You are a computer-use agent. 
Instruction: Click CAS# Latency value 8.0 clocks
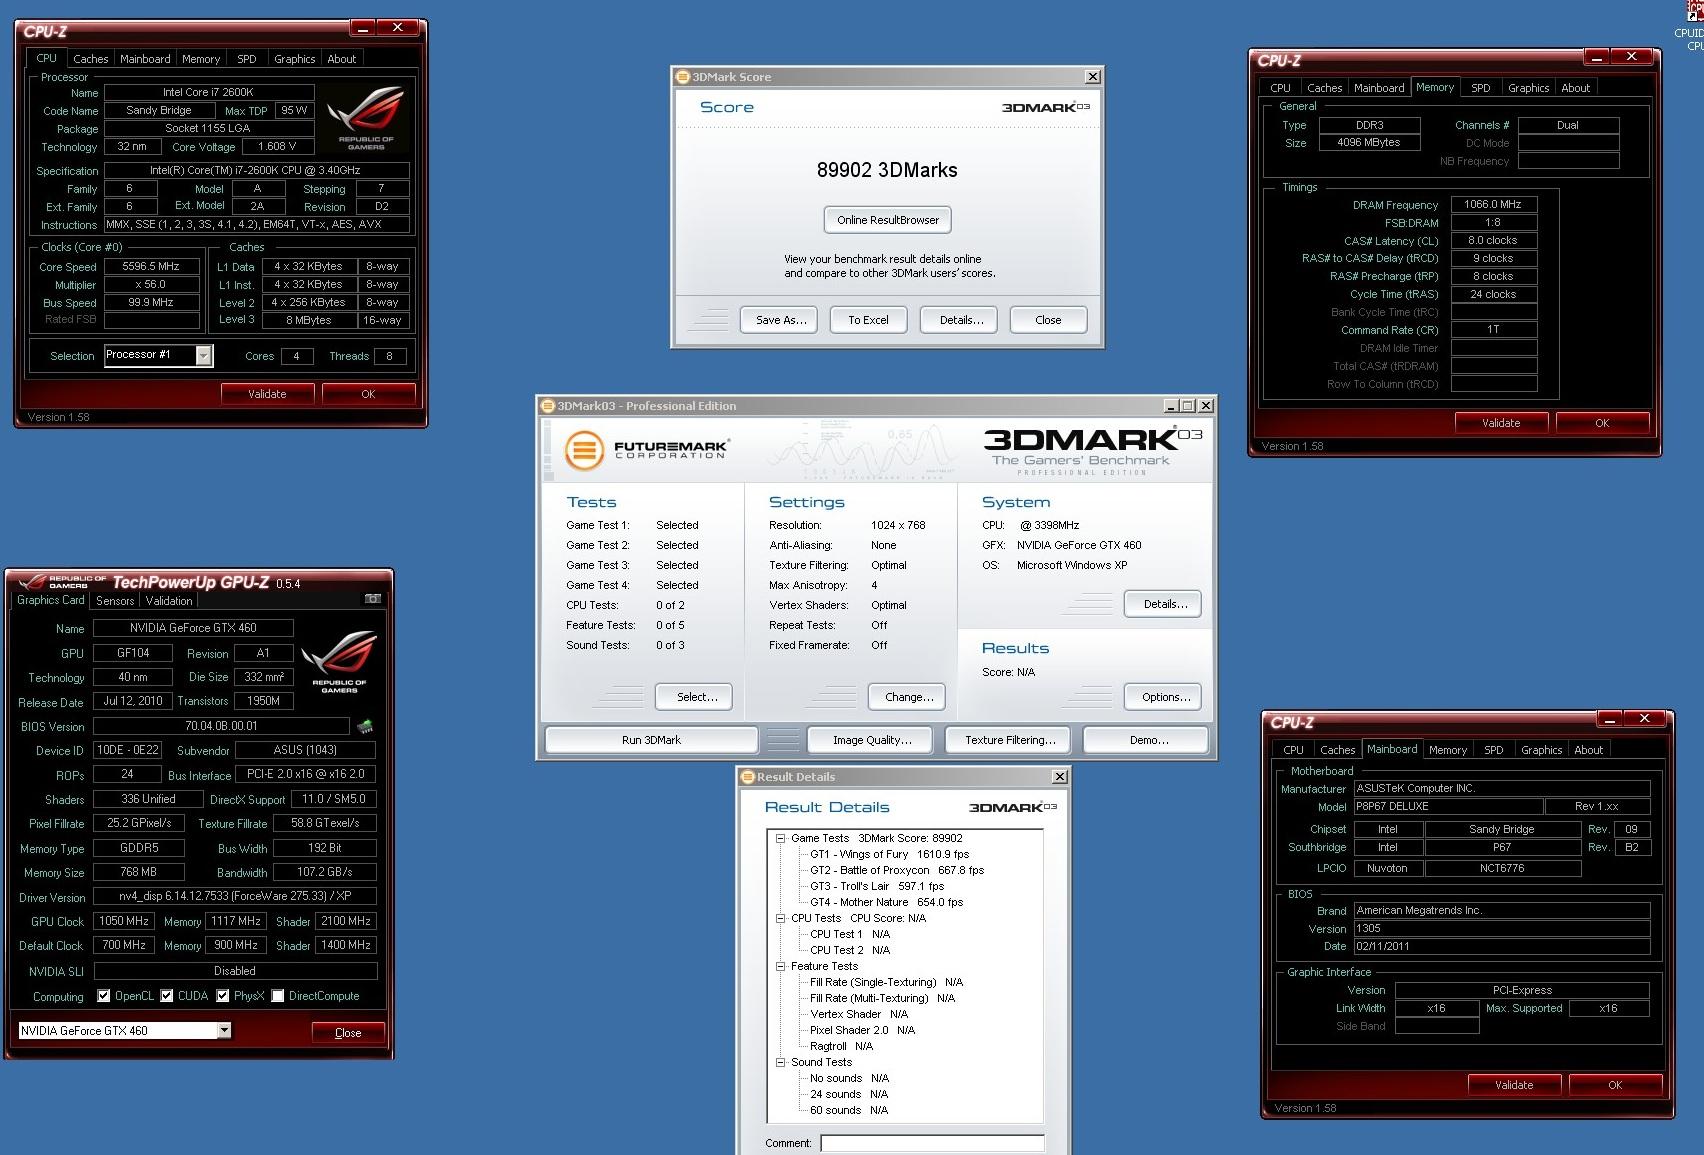point(1494,240)
